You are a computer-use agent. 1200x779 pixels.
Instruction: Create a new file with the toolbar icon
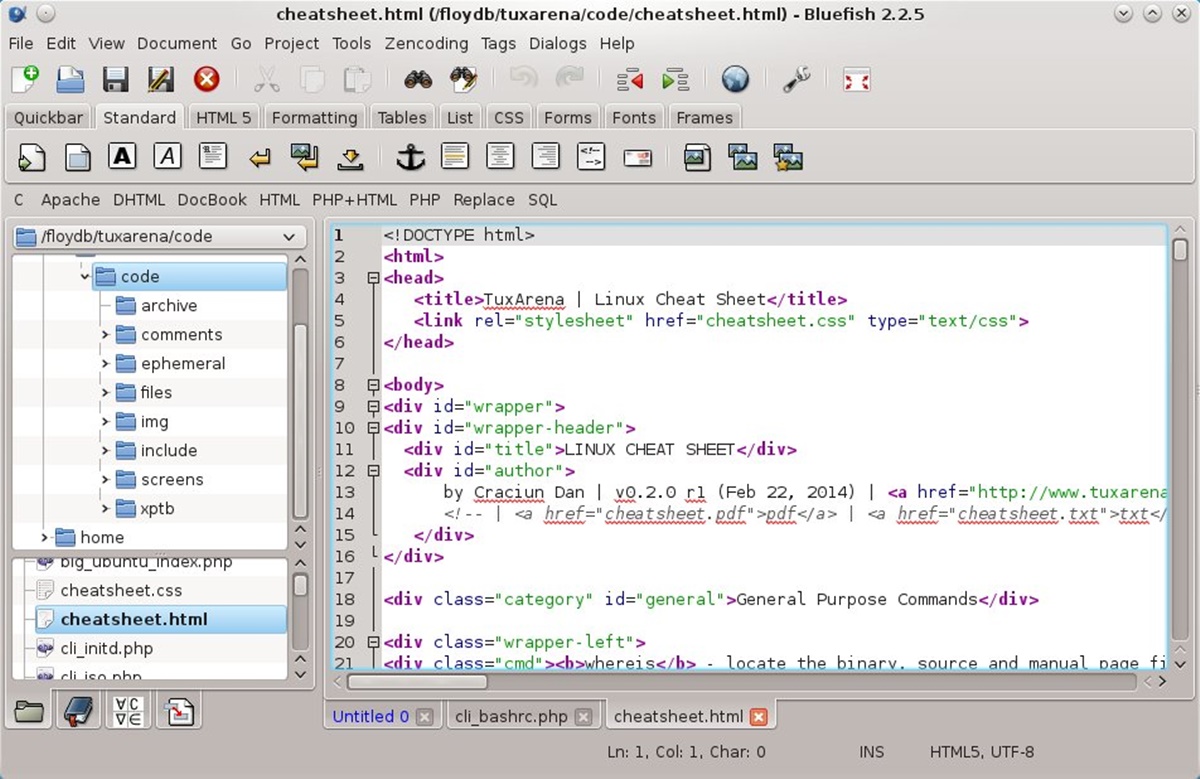[x=25, y=79]
